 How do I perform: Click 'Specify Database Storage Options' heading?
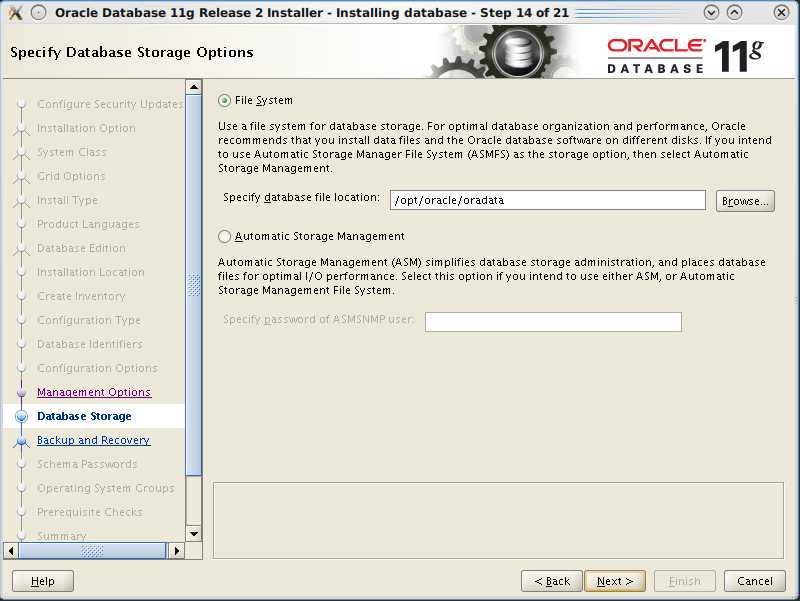pos(132,52)
